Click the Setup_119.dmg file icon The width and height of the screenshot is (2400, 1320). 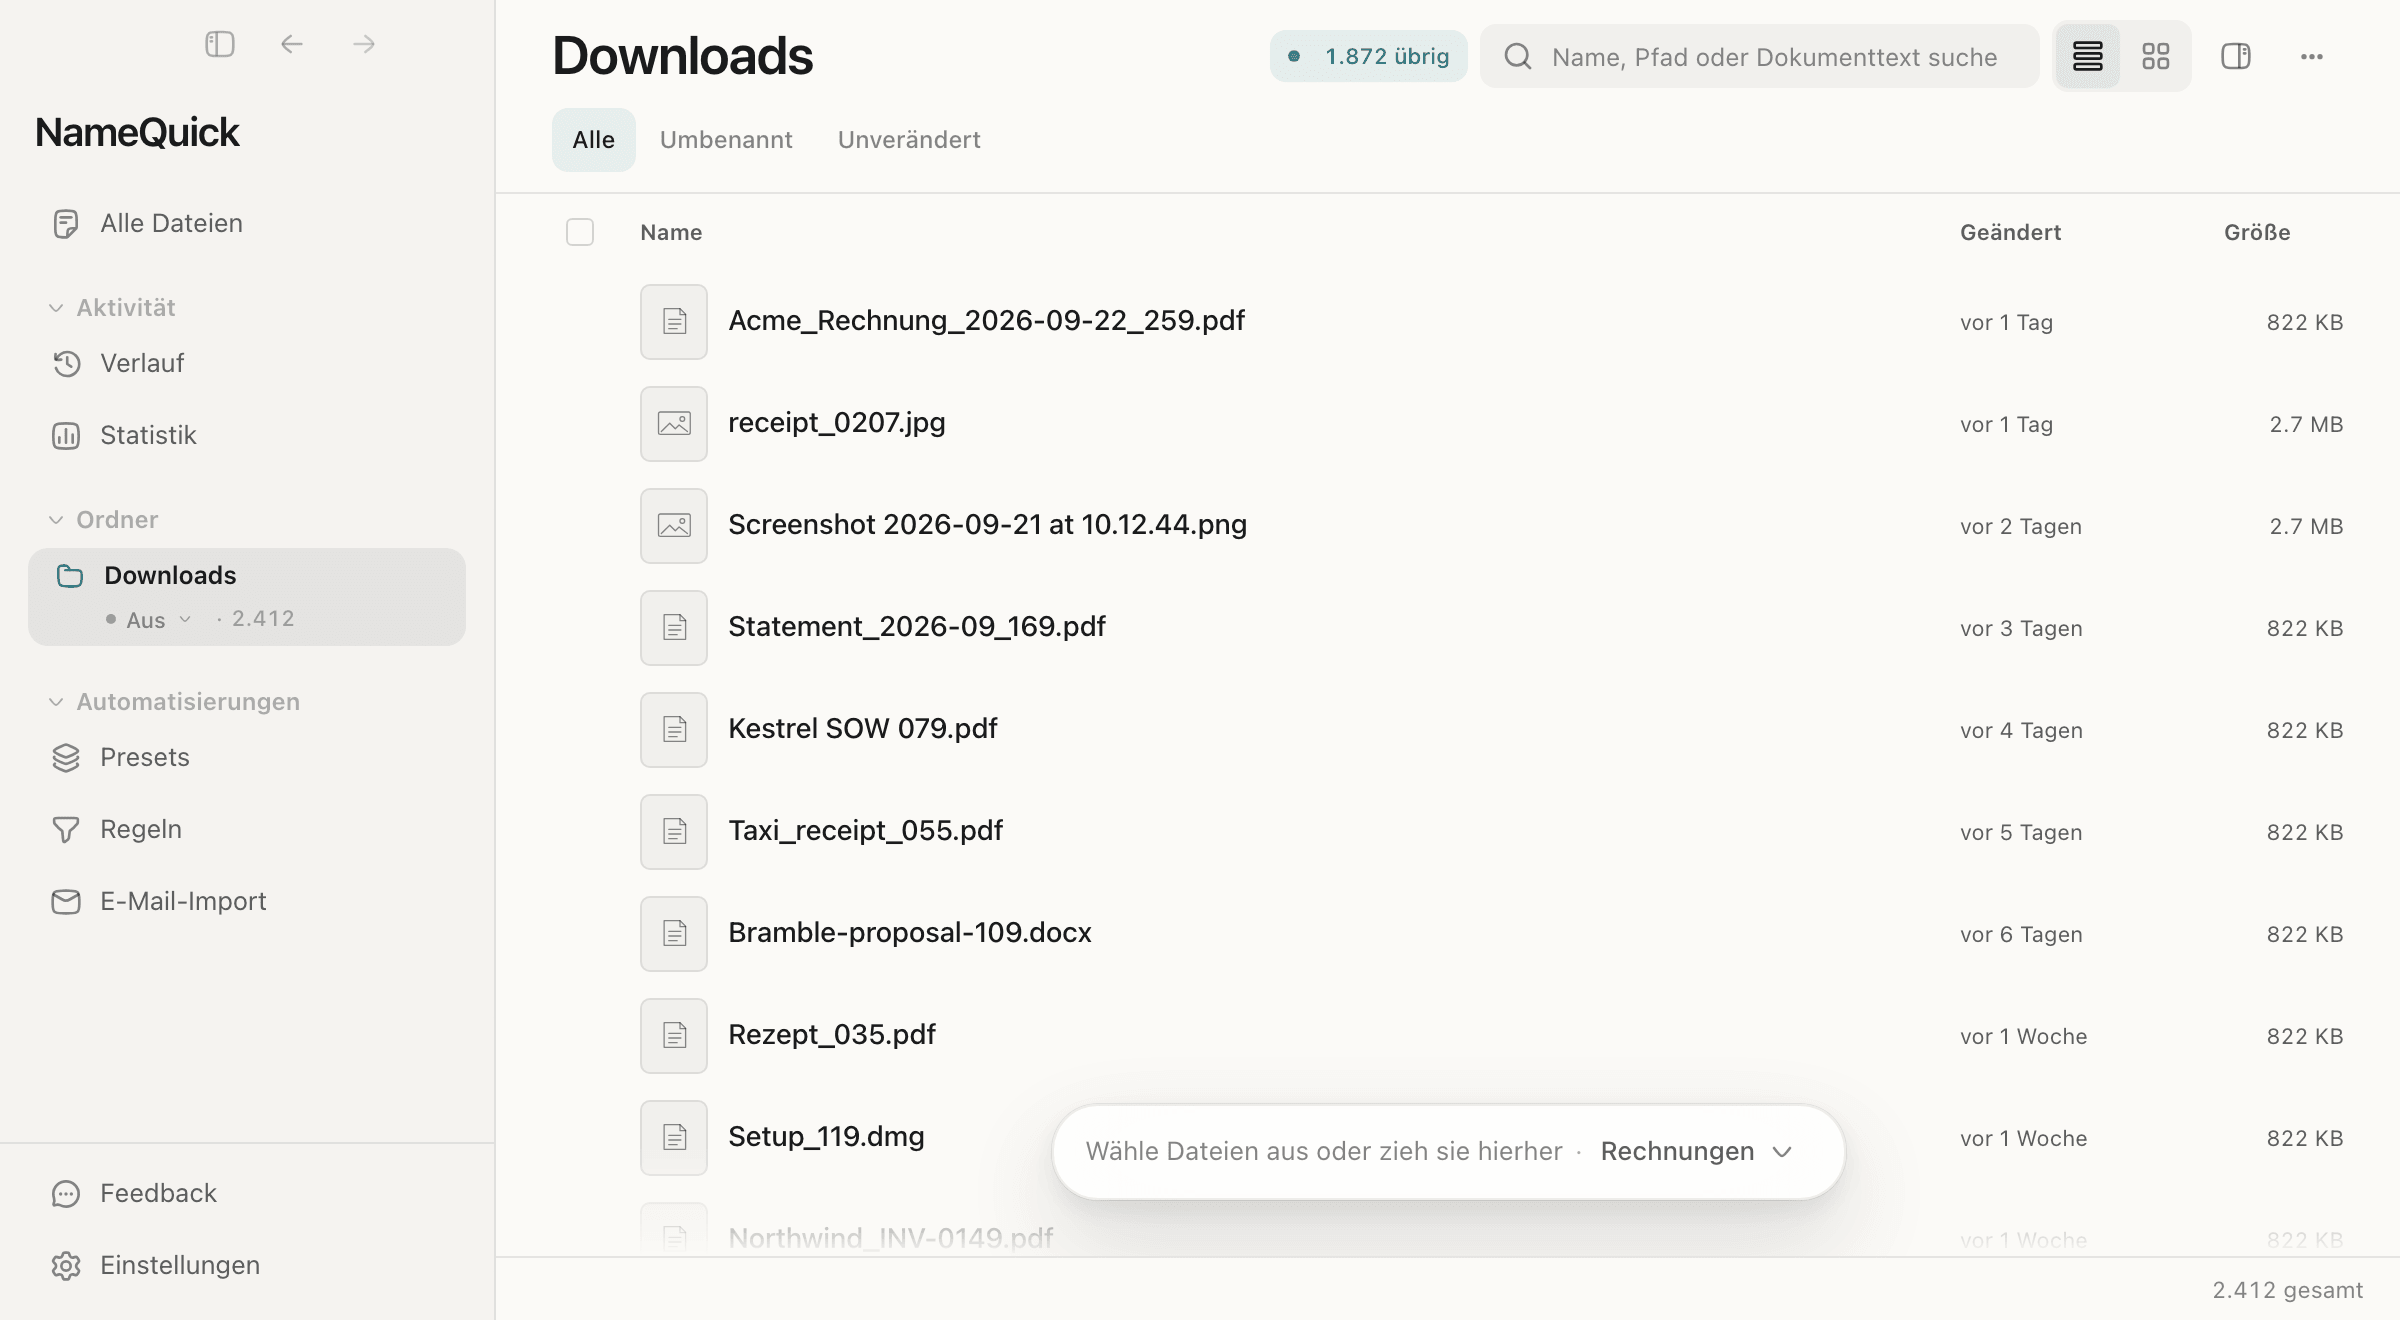tap(674, 1138)
